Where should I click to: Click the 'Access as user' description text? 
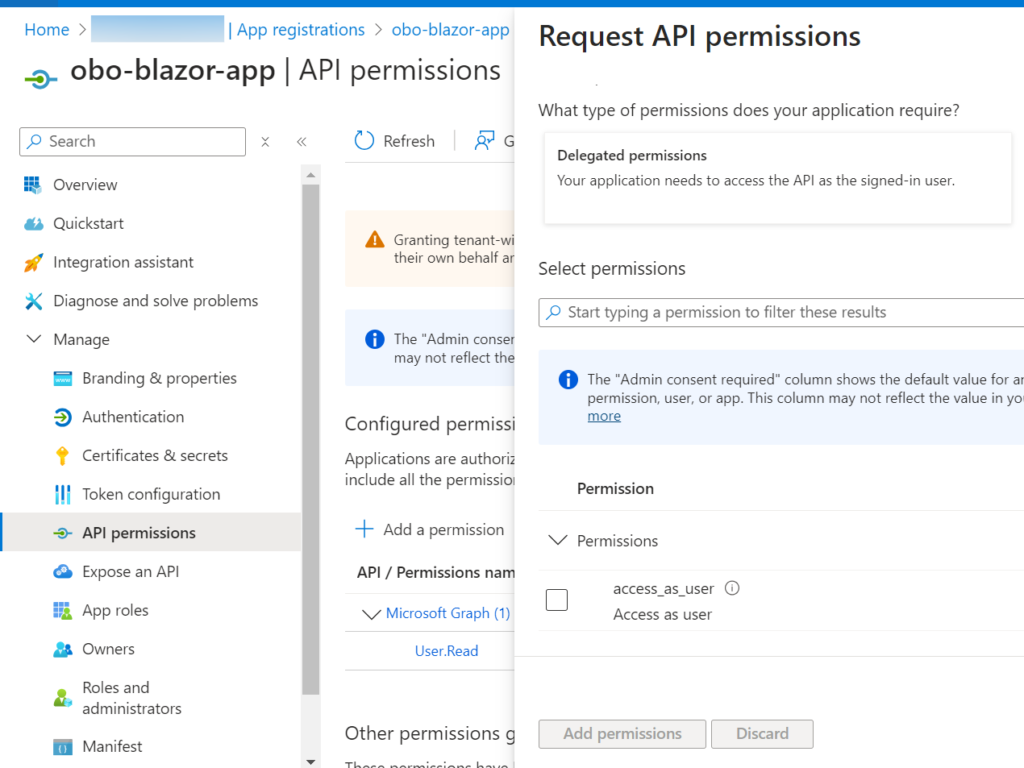(662, 615)
